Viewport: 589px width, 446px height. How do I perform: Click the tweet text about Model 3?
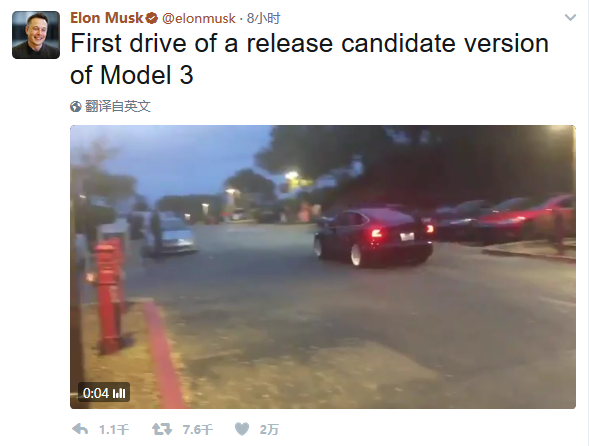point(310,59)
